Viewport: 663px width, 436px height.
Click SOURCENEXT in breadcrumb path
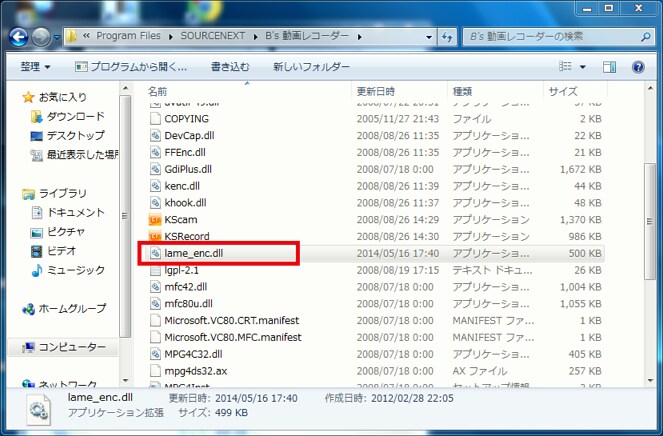(x=213, y=36)
